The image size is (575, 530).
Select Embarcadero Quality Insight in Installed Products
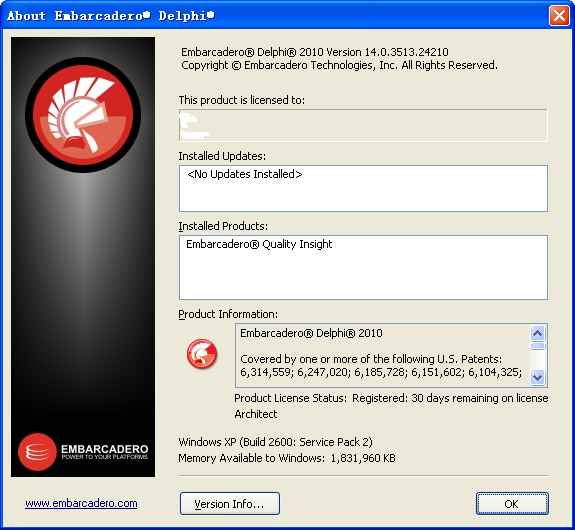259,244
